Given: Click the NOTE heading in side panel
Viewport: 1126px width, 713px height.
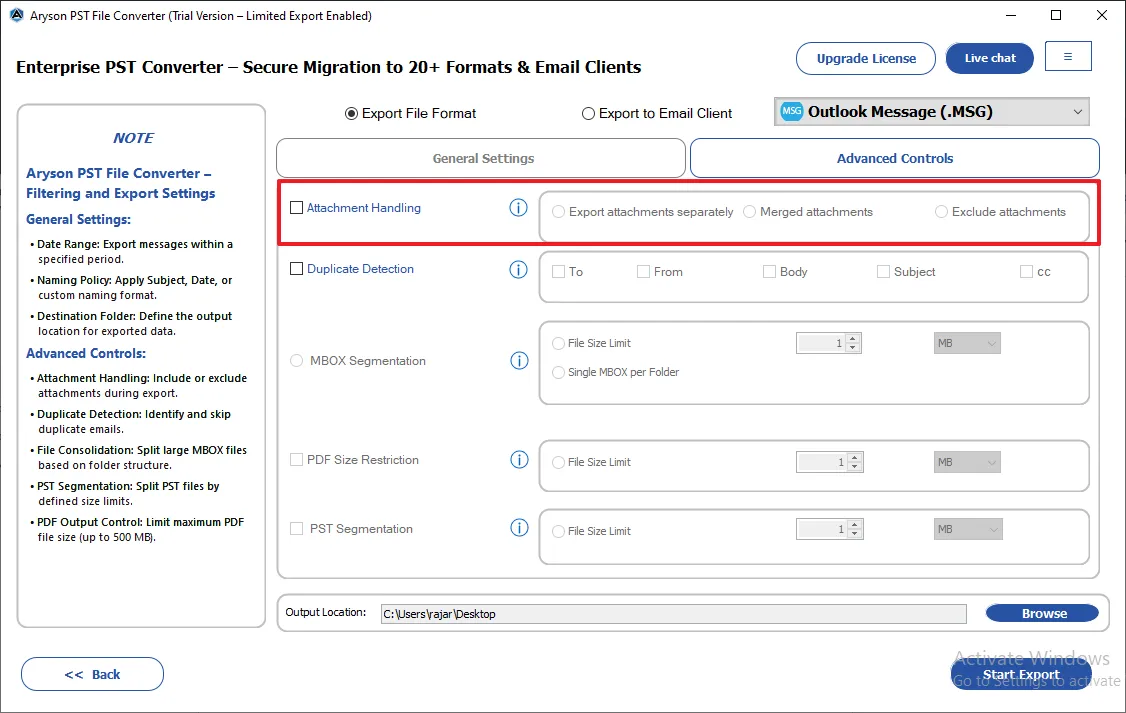Looking at the screenshot, I should 134,138.
